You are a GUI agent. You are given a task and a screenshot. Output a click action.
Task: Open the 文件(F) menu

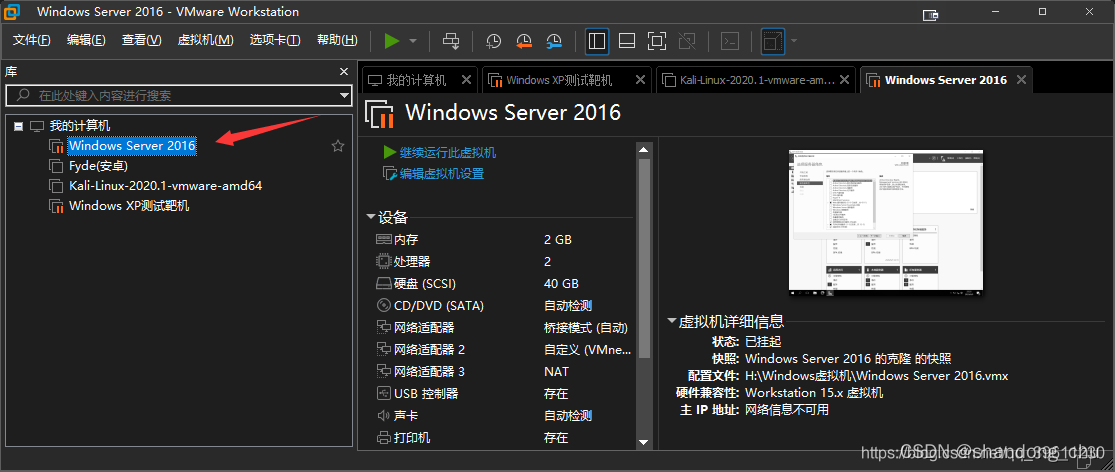click(32, 41)
